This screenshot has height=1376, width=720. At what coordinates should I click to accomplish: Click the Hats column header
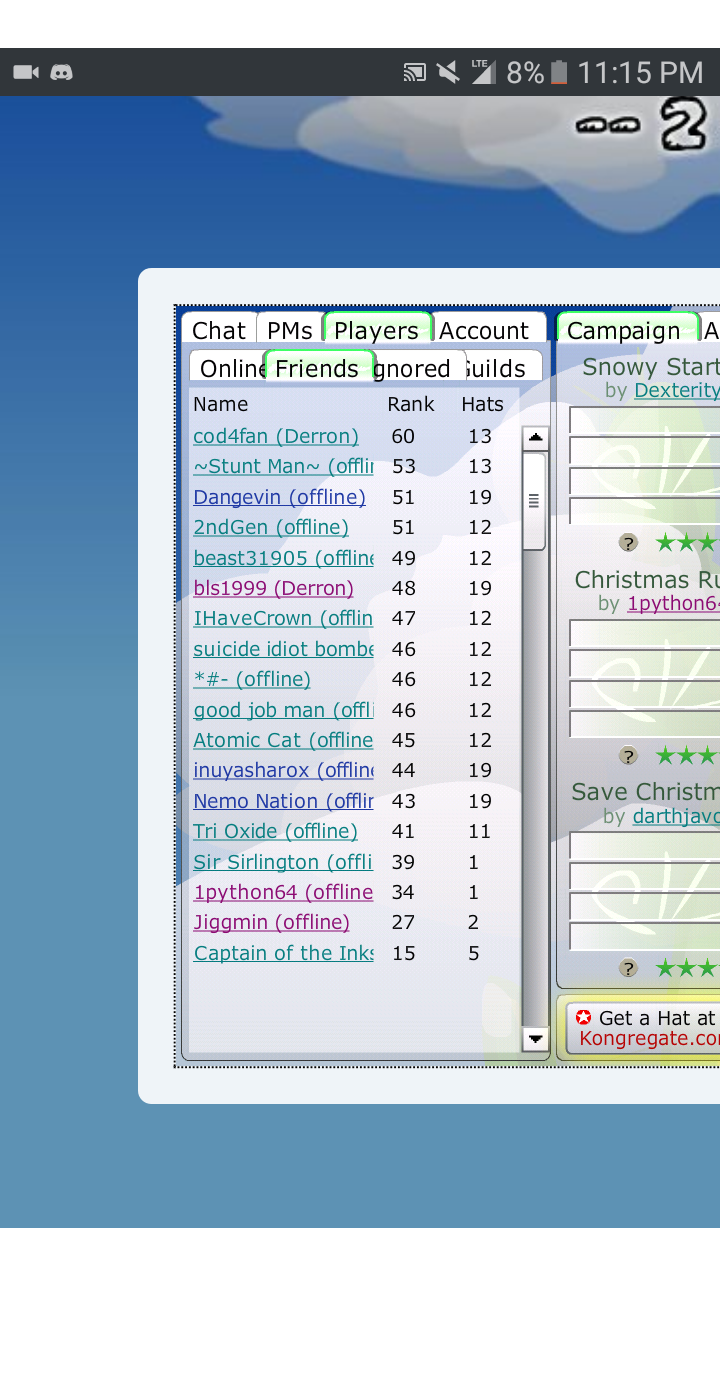[483, 404]
